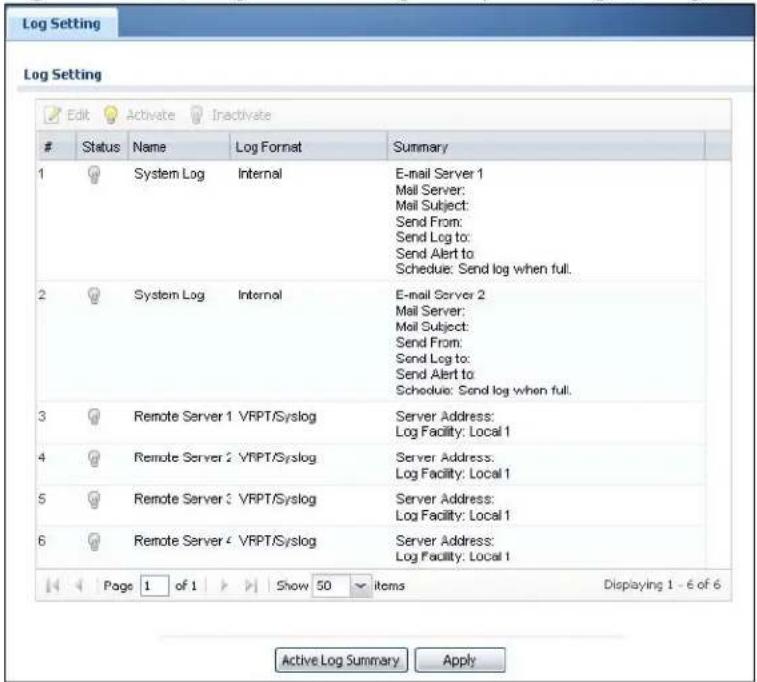This screenshot has height=682, width=757.
Task: Select the Log Setting tab
Action: point(62,24)
